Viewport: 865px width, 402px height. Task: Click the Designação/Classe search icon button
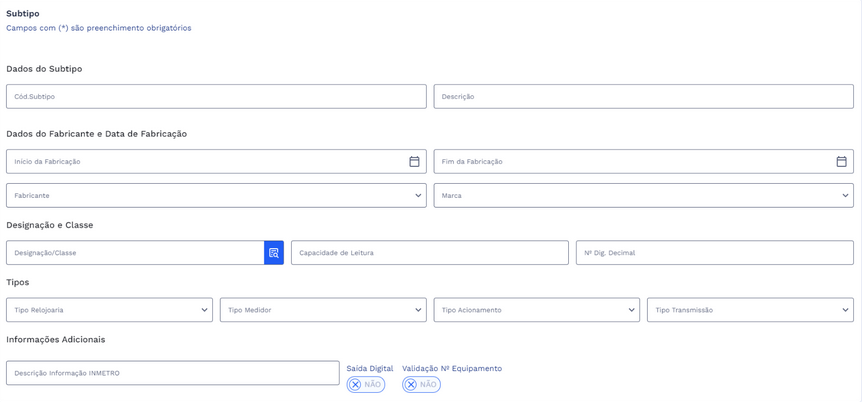pos(274,253)
